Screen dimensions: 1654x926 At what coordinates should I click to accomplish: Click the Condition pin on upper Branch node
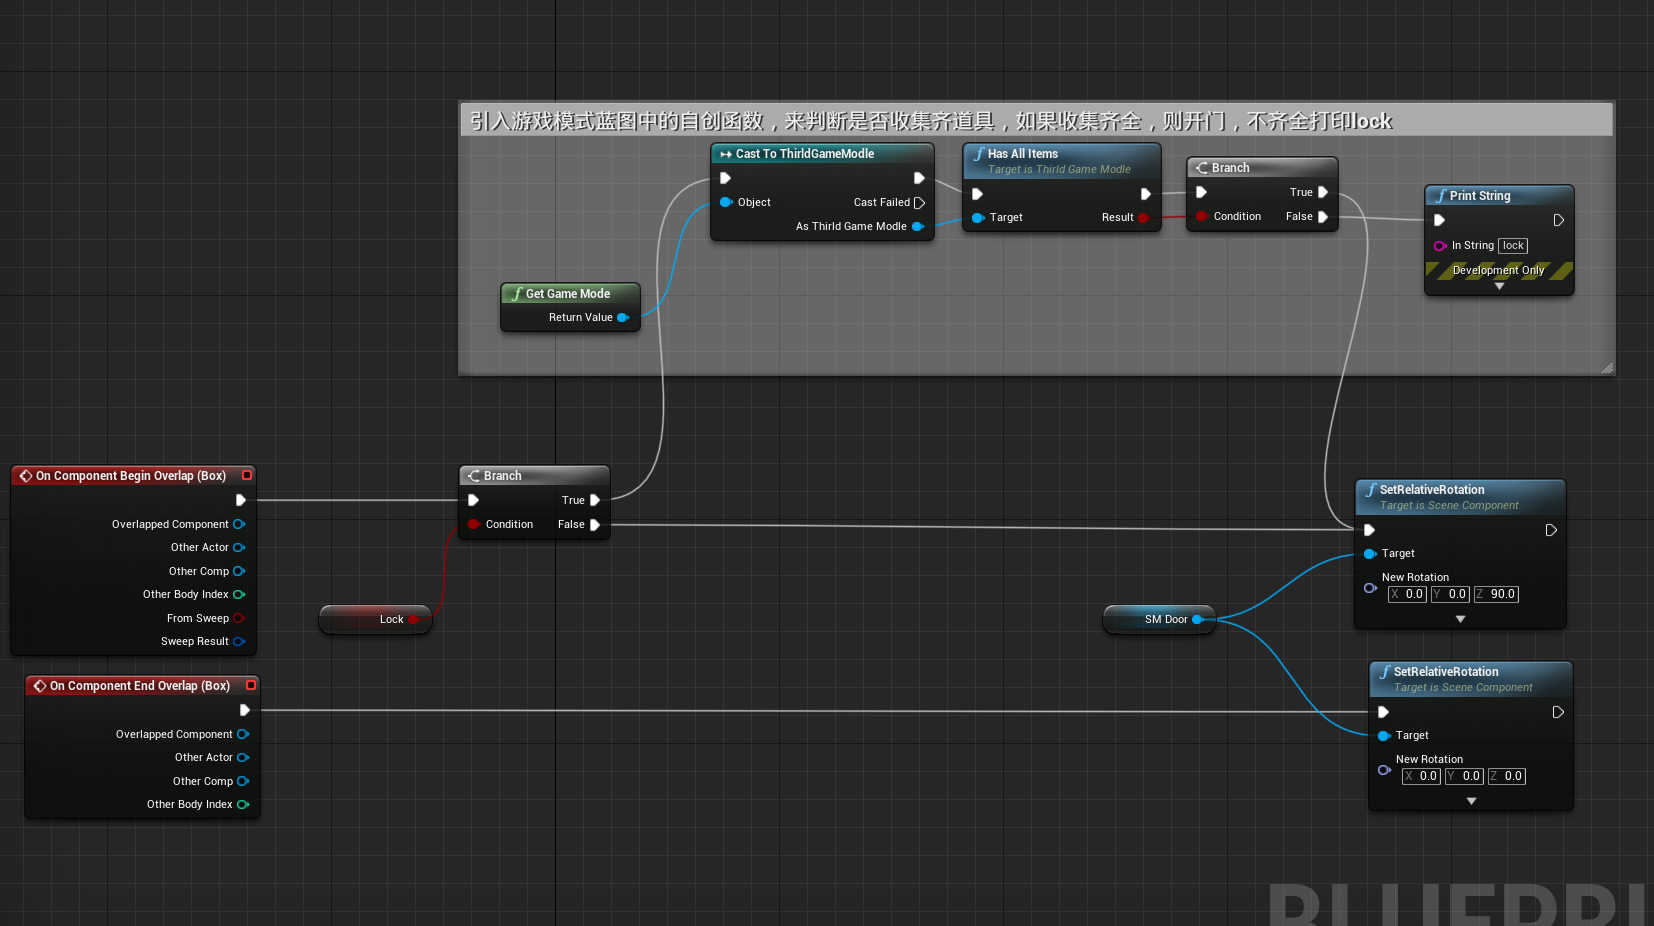point(1202,216)
